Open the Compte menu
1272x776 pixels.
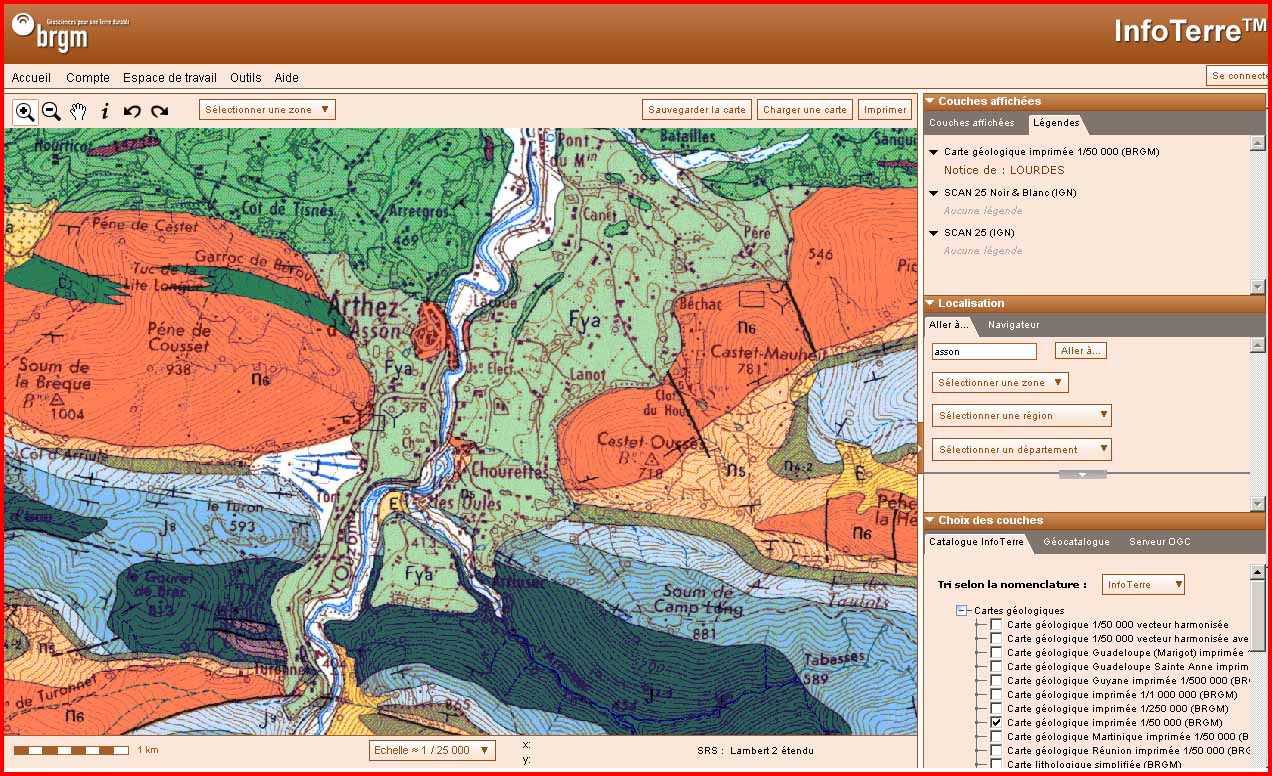(88, 78)
